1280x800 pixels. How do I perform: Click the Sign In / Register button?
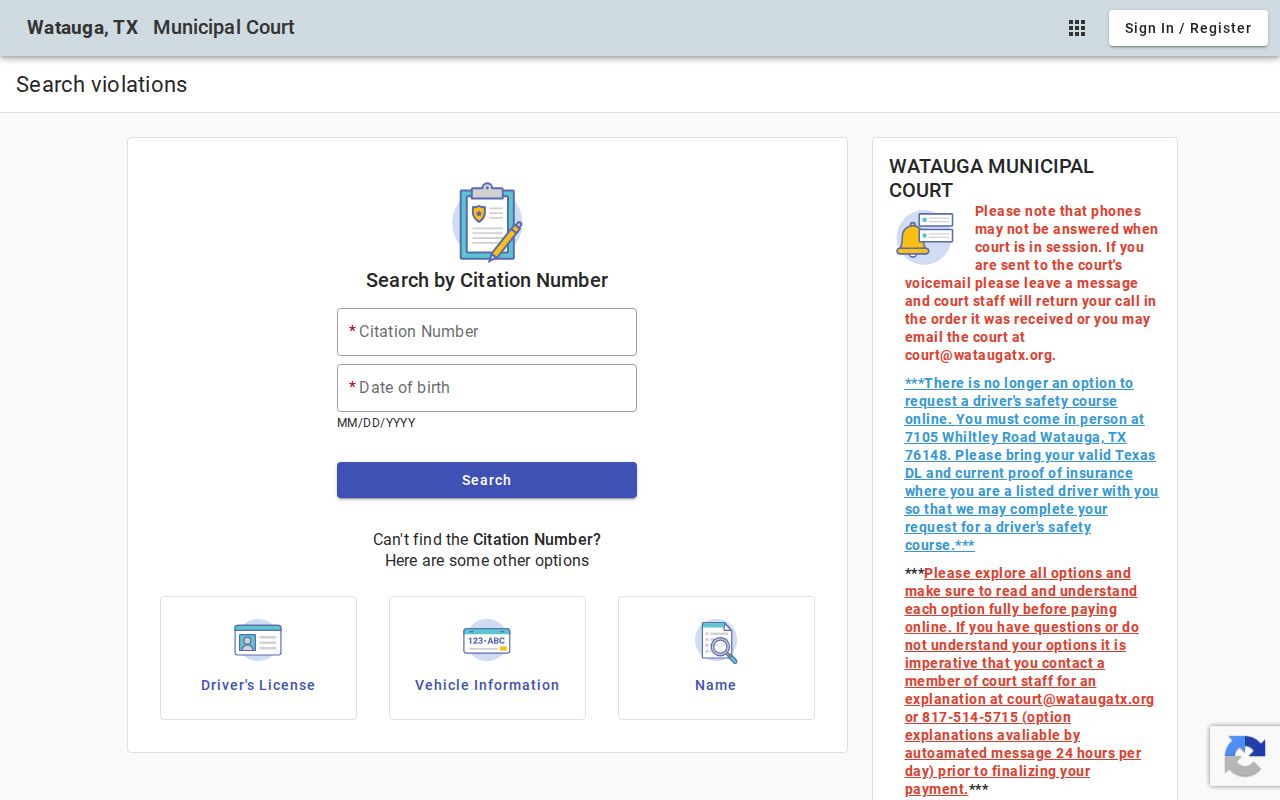tap(1188, 28)
